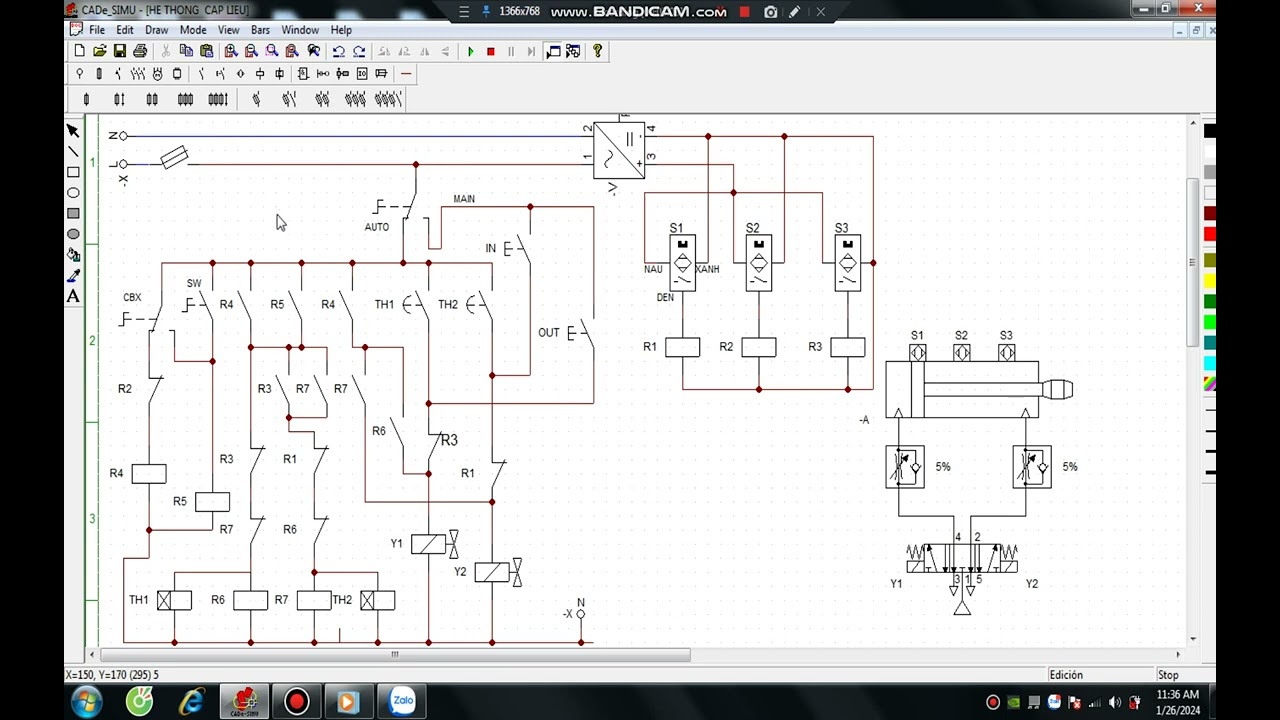The width and height of the screenshot is (1280, 720).
Task: Click the Redo arrow icon
Action: coord(358,51)
